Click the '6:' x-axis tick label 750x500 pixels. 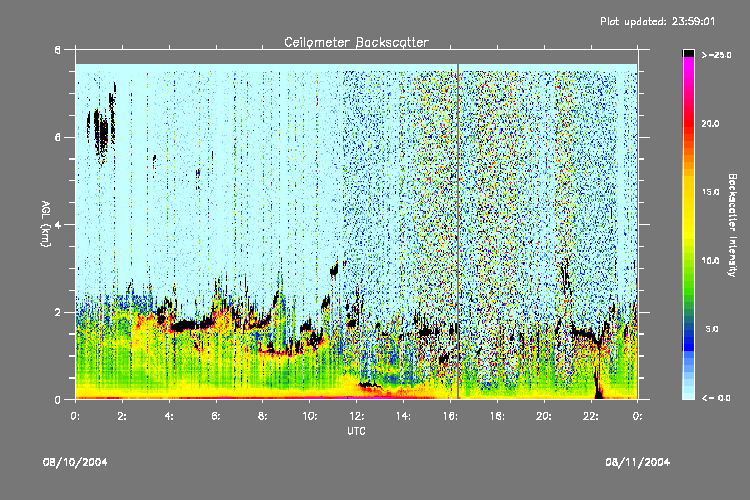(x=216, y=416)
